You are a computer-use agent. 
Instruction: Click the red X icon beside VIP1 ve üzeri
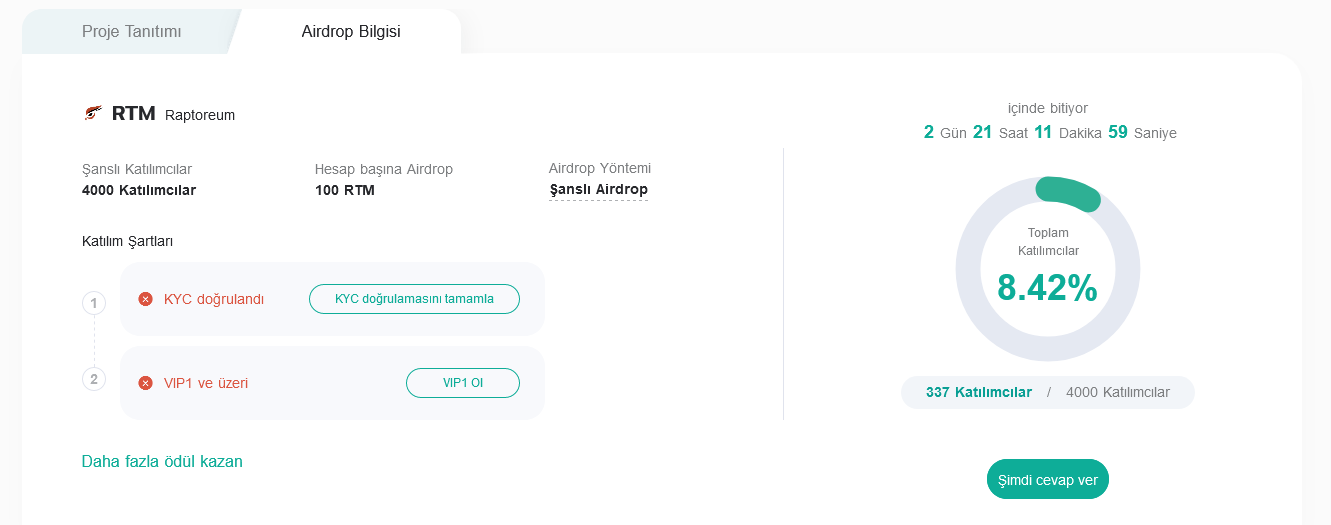click(145, 383)
